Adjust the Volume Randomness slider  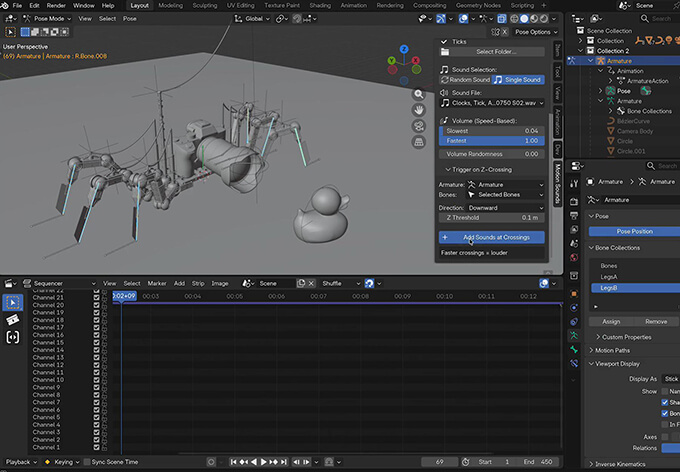[492, 154]
